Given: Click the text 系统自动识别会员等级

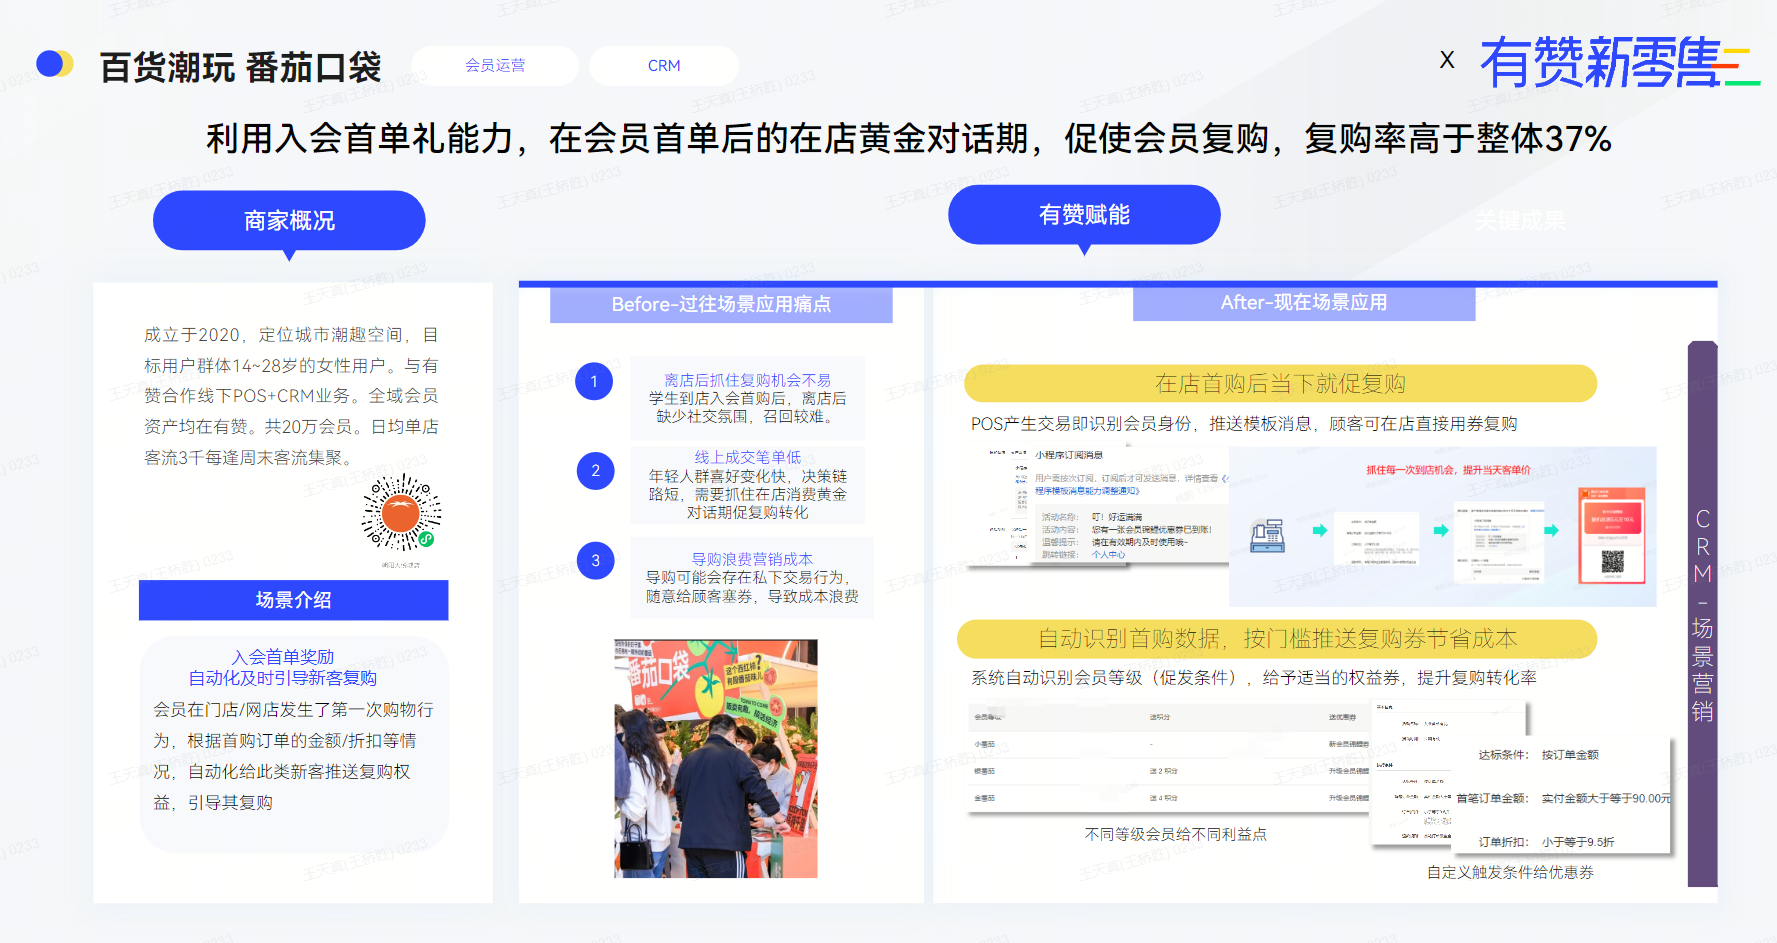Looking at the screenshot, I should (x=1254, y=678).
